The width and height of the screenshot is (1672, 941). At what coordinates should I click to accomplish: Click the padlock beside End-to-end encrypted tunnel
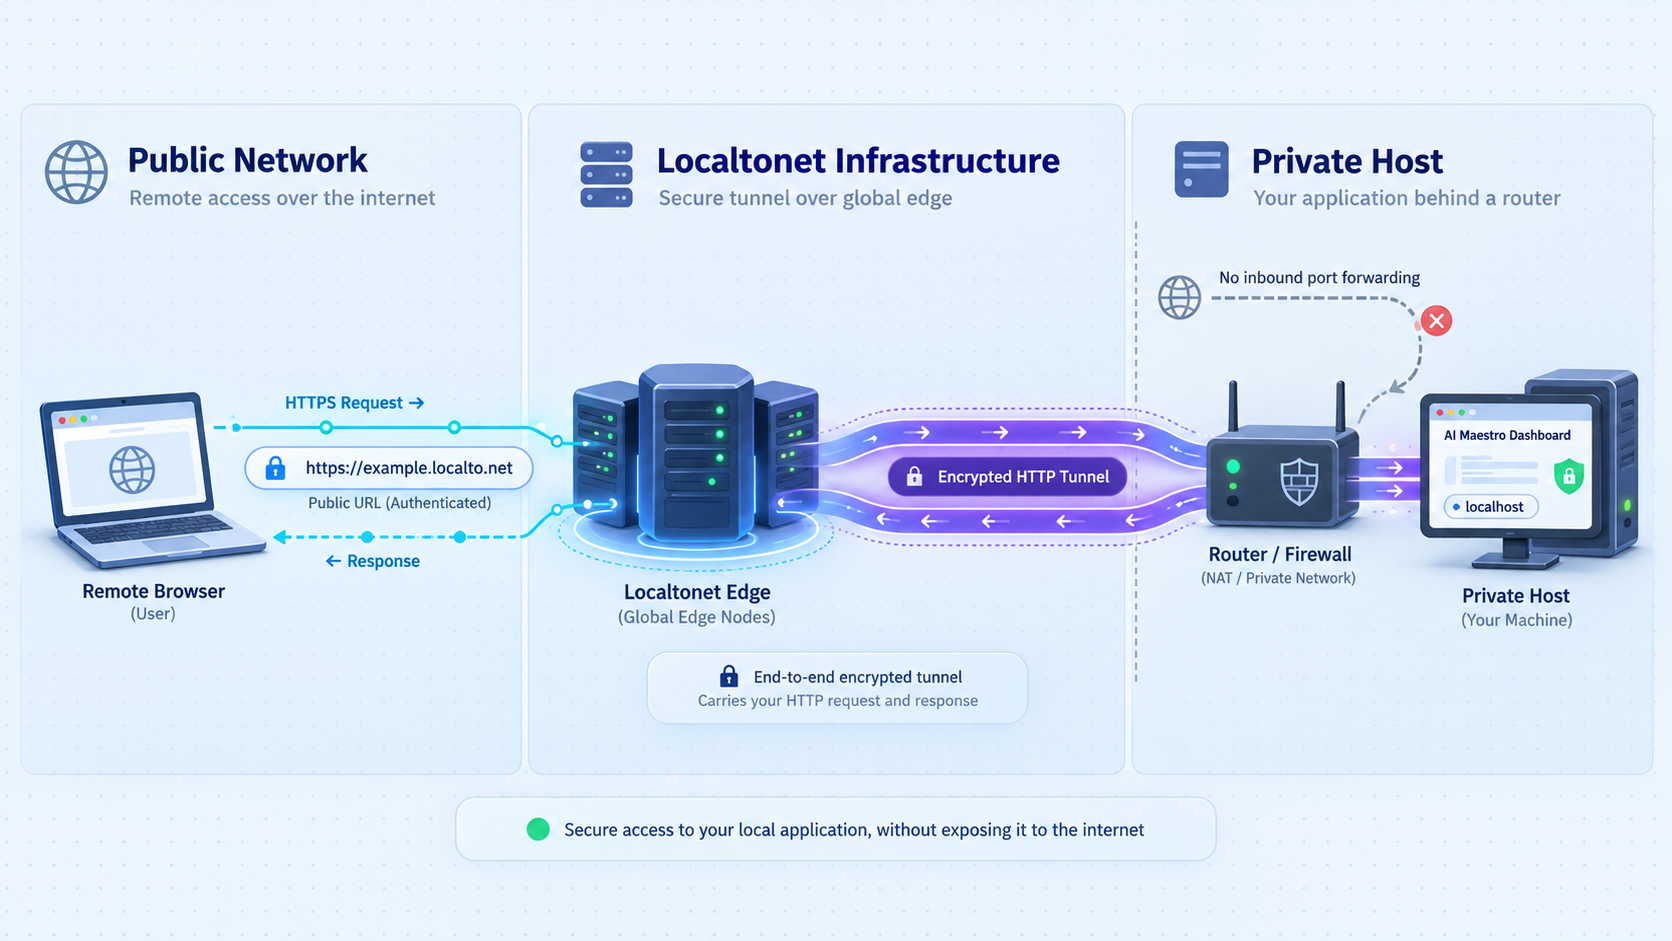pyautogui.click(x=729, y=676)
